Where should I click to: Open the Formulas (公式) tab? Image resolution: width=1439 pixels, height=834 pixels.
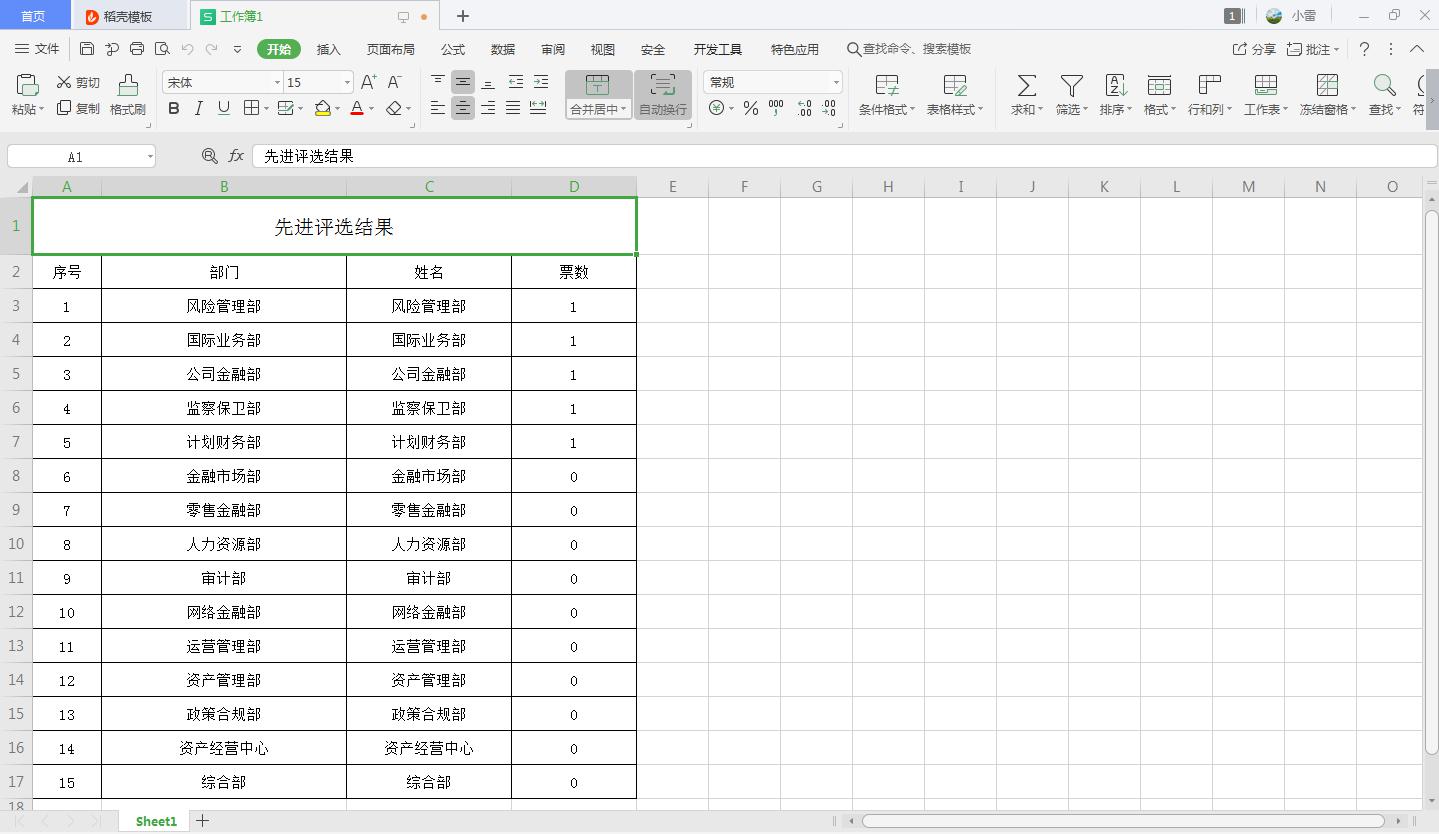[453, 49]
